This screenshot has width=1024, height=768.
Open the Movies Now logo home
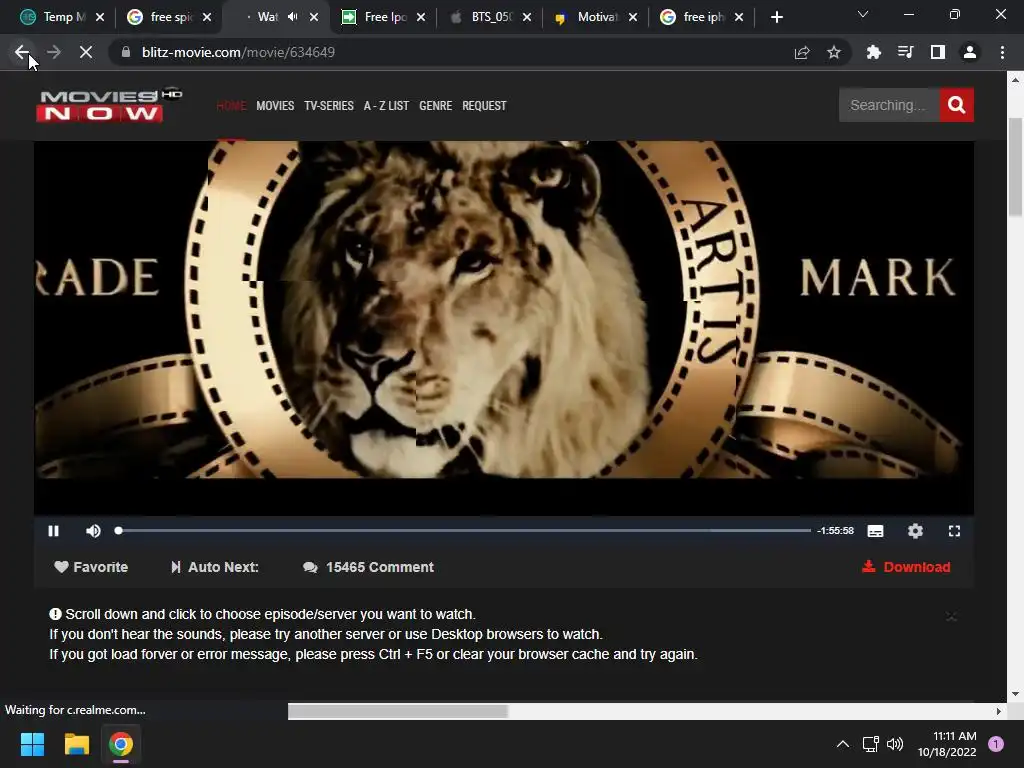click(108, 105)
